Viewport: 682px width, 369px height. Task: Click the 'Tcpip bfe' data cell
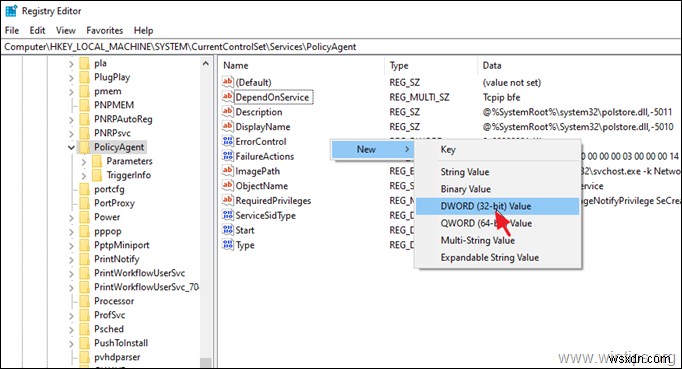(x=501, y=97)
